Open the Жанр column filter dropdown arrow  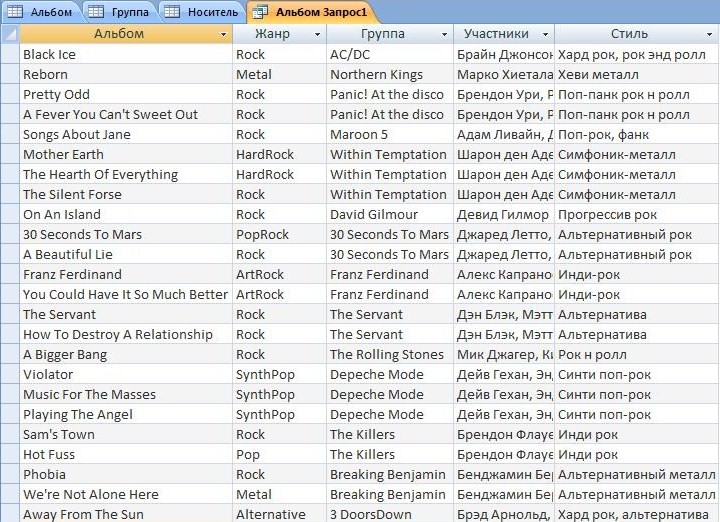317,34
